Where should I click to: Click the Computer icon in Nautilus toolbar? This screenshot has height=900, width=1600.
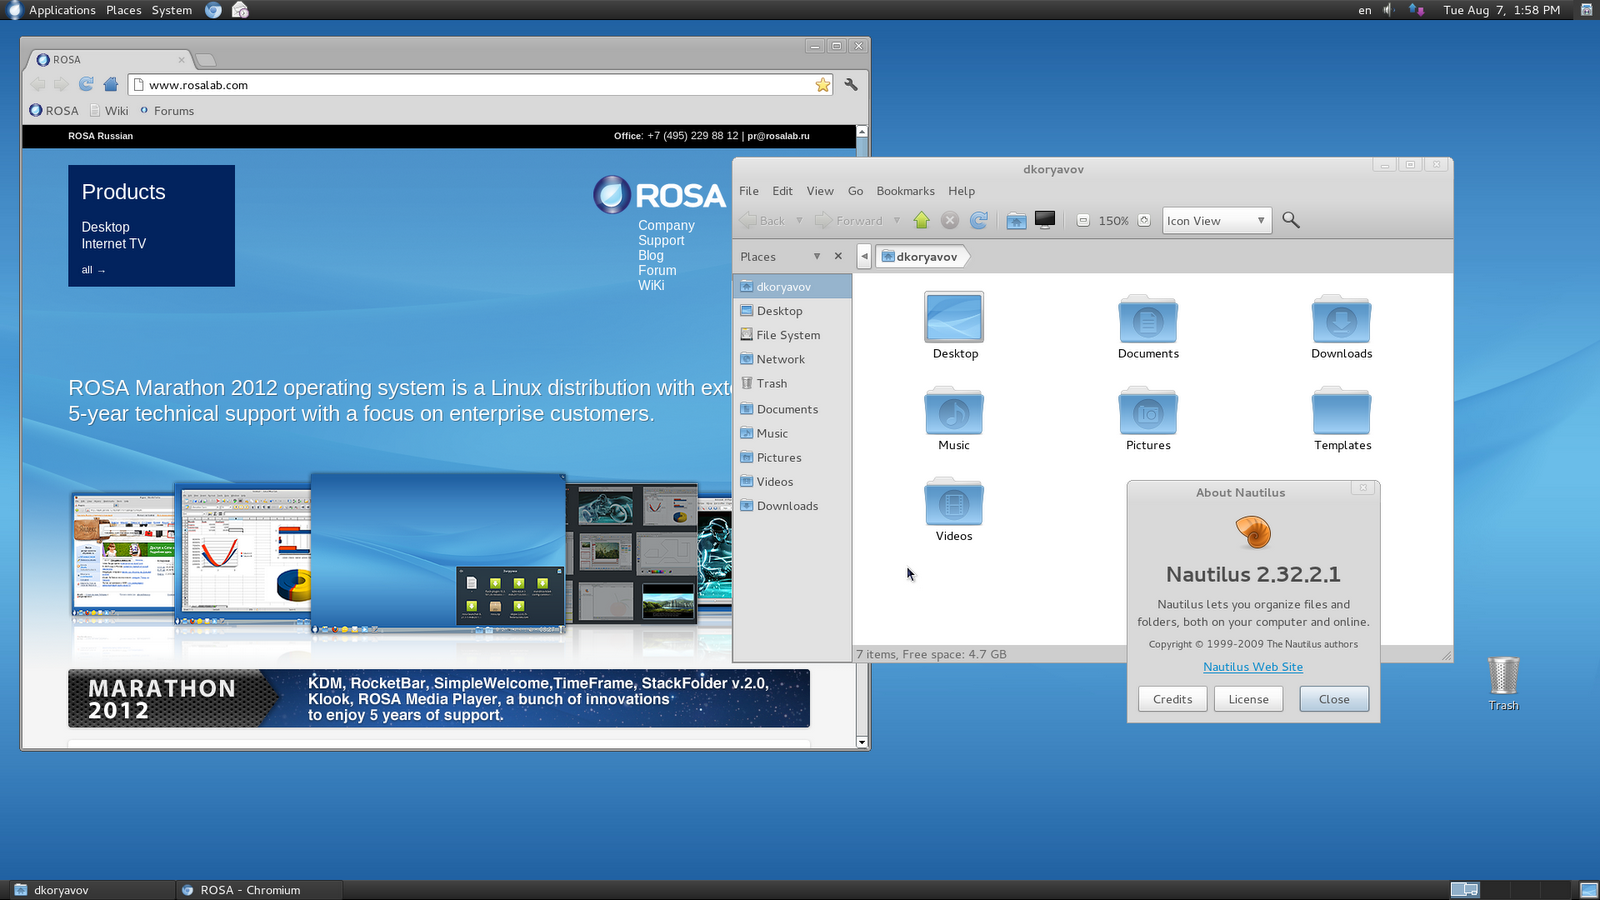(x=1045, y=220)
